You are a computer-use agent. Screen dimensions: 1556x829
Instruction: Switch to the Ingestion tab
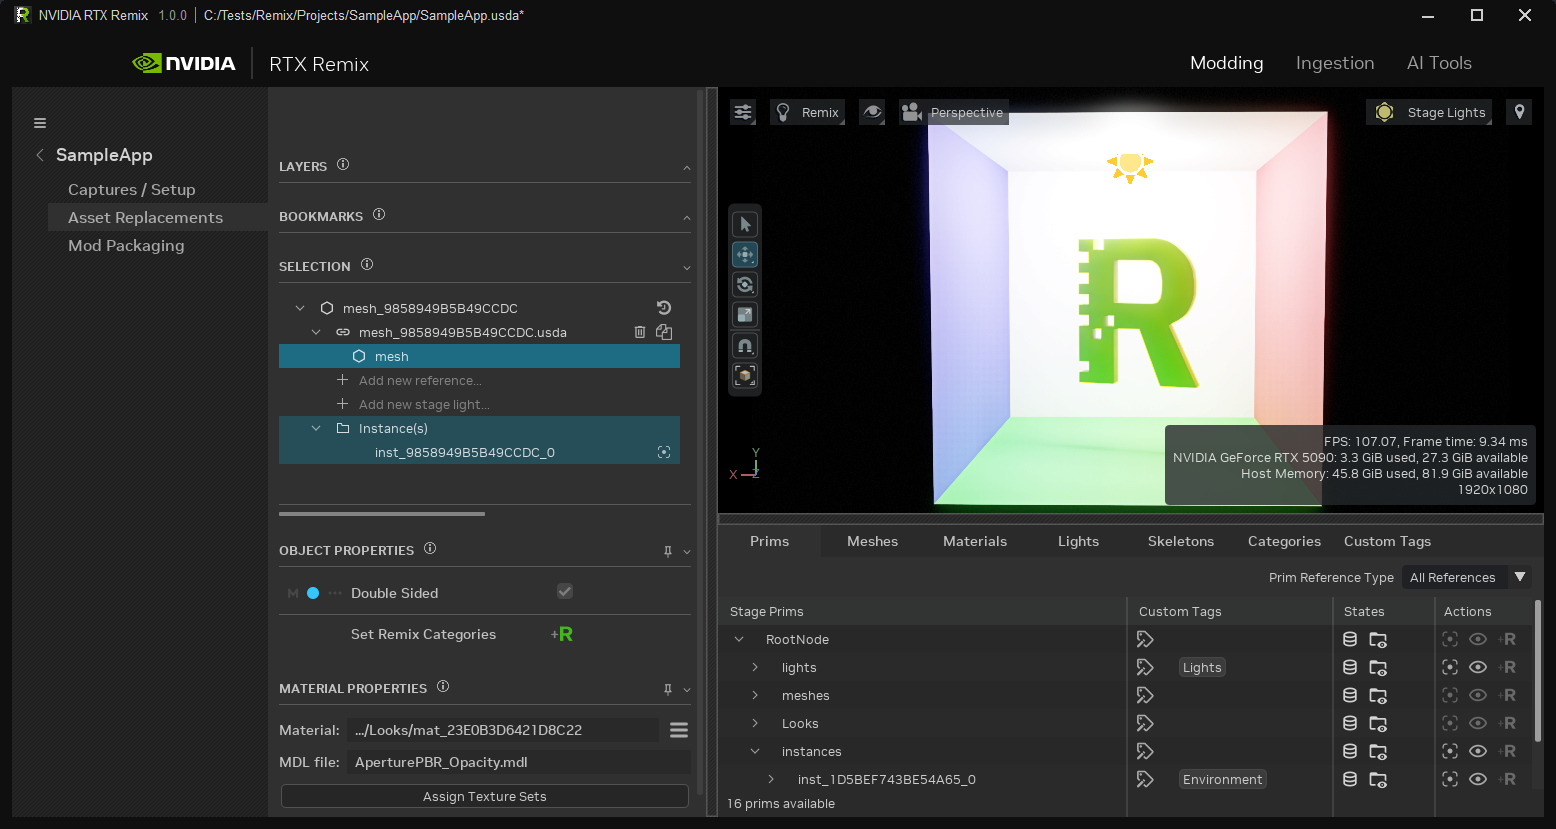(1334, 63)
